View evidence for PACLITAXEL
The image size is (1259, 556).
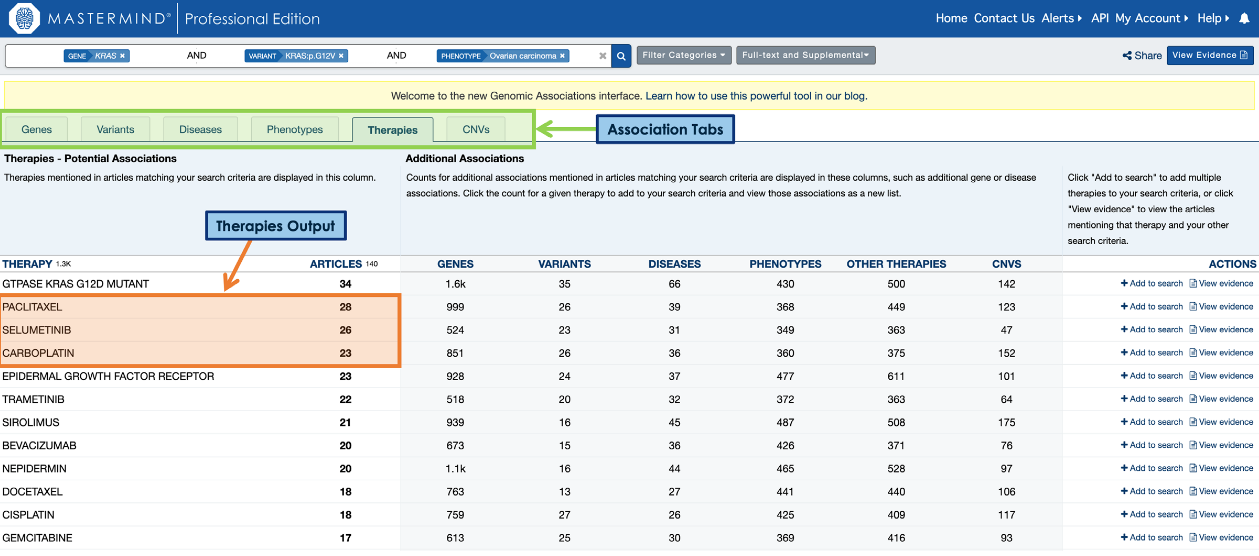point(1221,307)
